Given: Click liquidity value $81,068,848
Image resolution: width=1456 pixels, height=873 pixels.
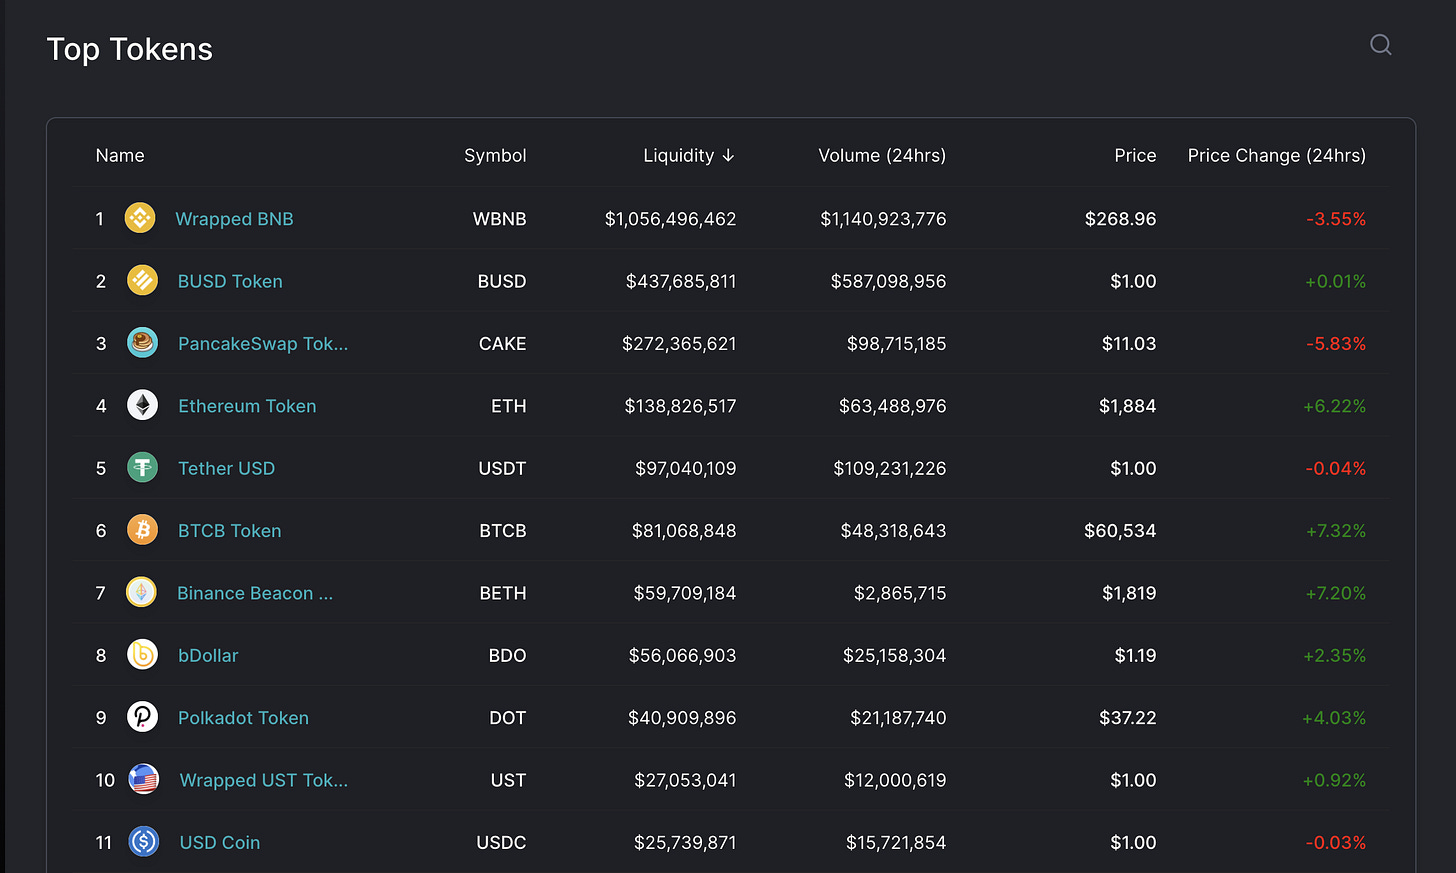Looking at the screenshot, I should tap(684, 531).
